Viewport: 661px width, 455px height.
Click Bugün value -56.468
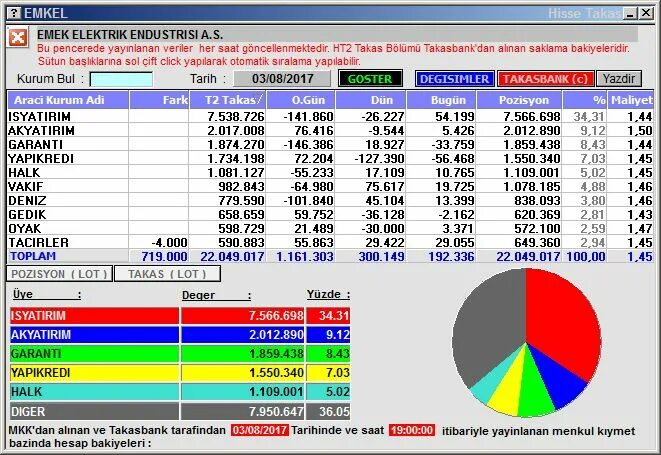click(x=453, y=158)
